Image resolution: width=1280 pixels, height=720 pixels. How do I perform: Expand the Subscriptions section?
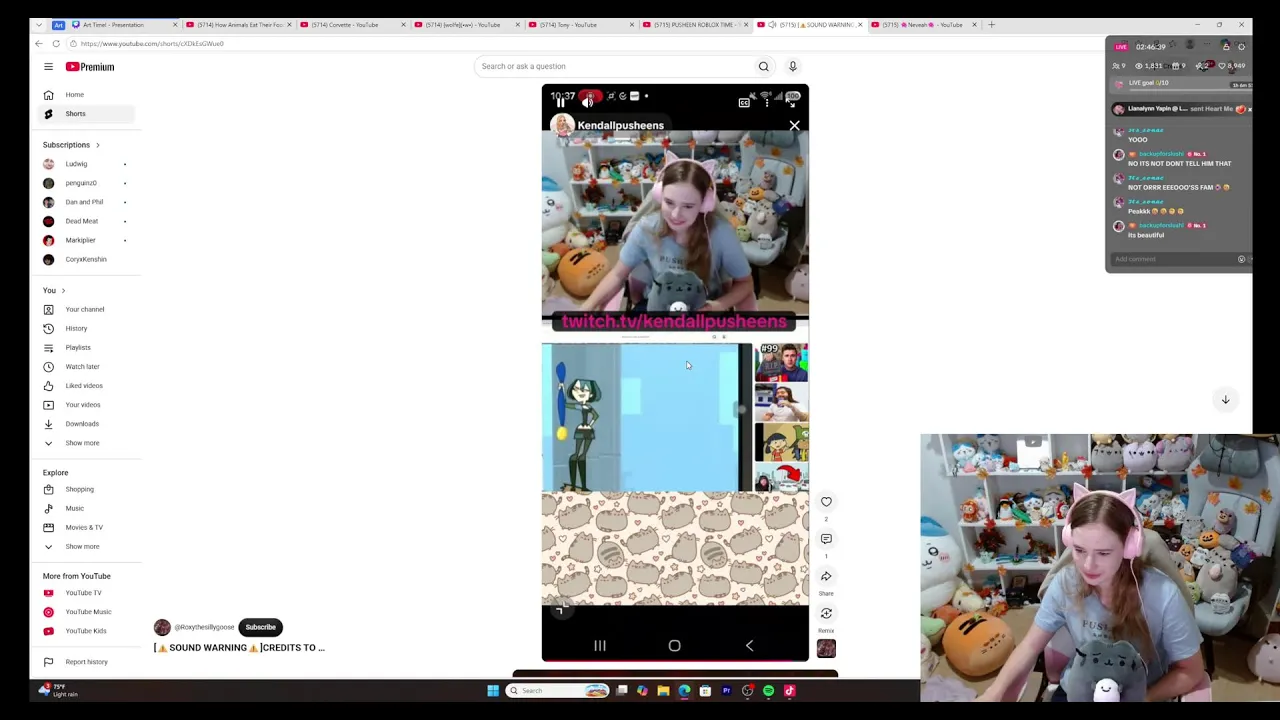[71, 145]
